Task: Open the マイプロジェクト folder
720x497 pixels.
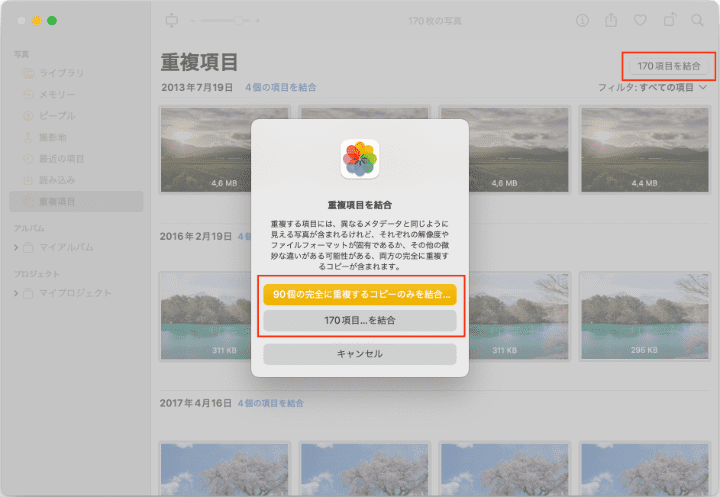Action: point(67,293)
